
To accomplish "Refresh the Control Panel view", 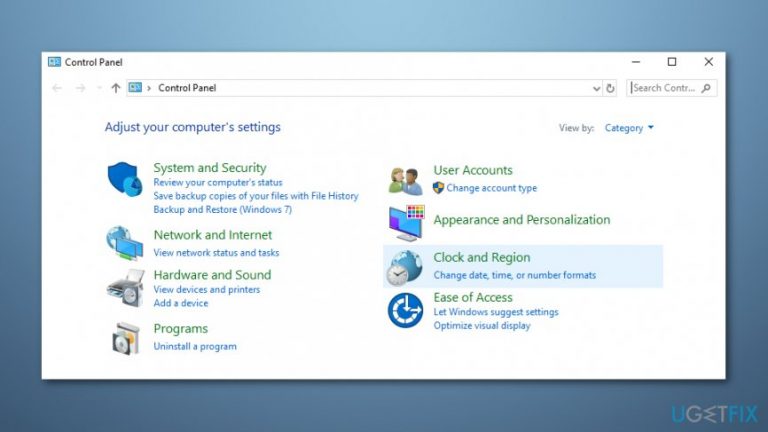I will (610, 88).
